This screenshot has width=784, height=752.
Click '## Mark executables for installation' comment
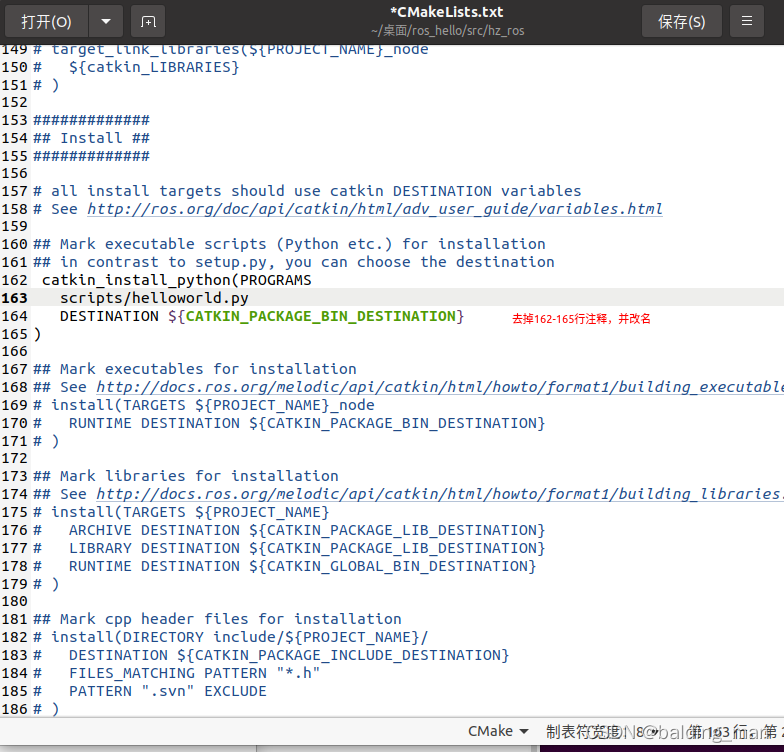(x=194, y=369)
